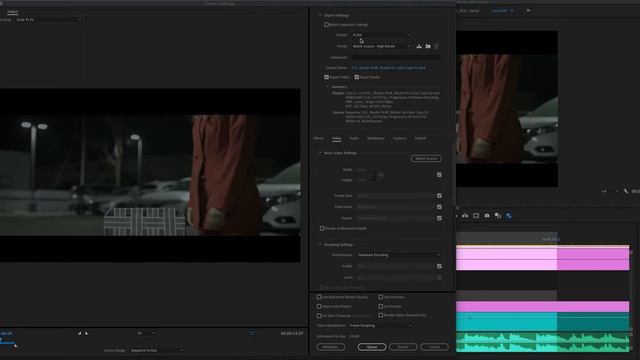Click the Comparison View icon in Program monitor
This screenshot has width=640, height=360.
498,216
